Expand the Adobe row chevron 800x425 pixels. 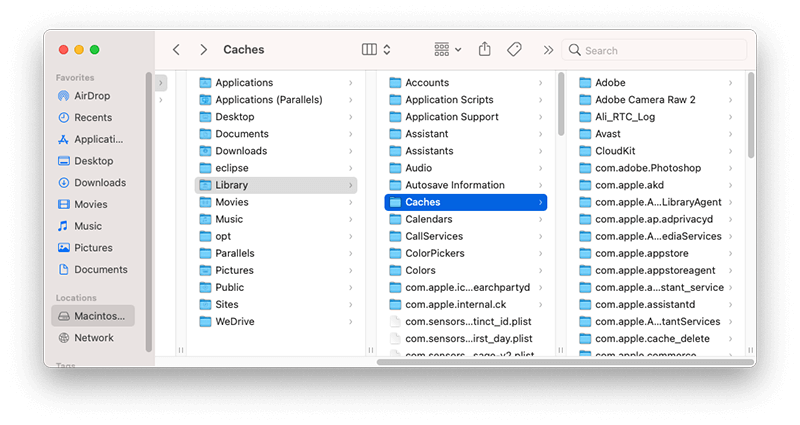[x=731, y=83]
